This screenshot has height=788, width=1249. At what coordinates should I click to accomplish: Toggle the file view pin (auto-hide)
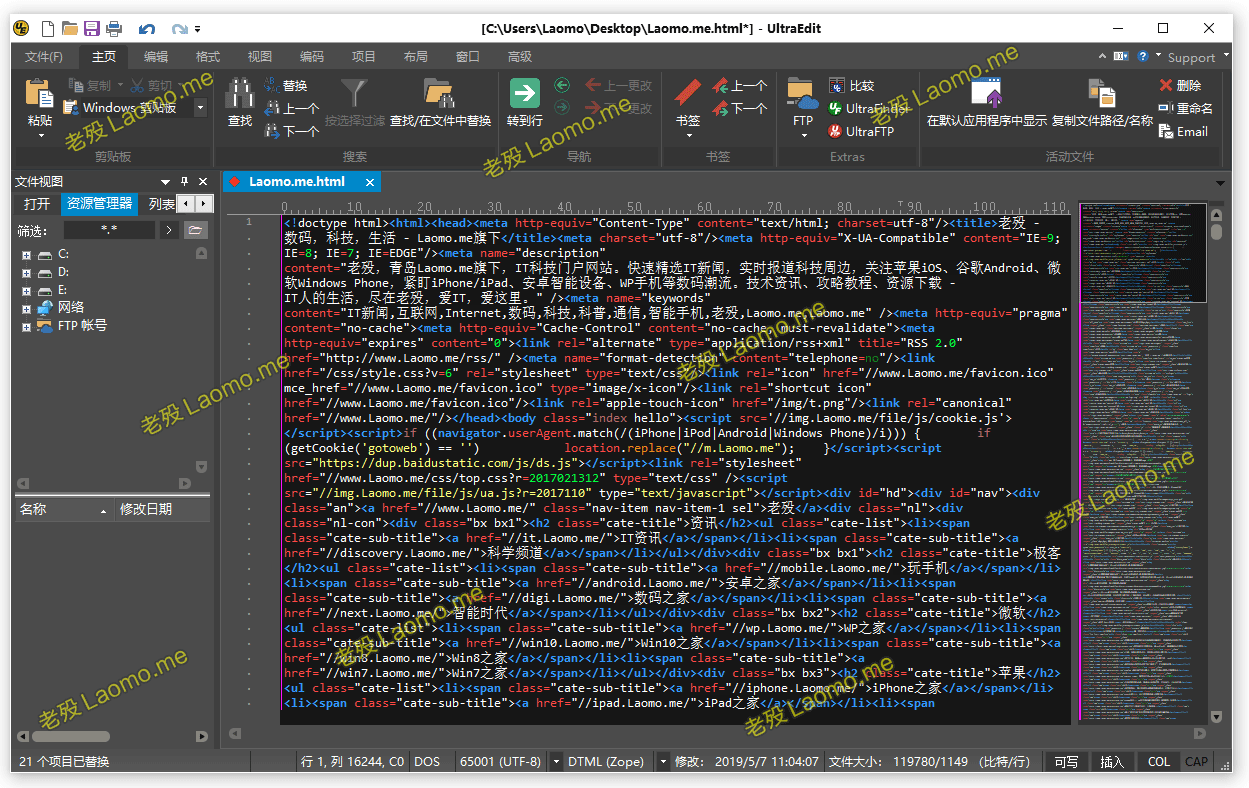[x=184, y=182]
